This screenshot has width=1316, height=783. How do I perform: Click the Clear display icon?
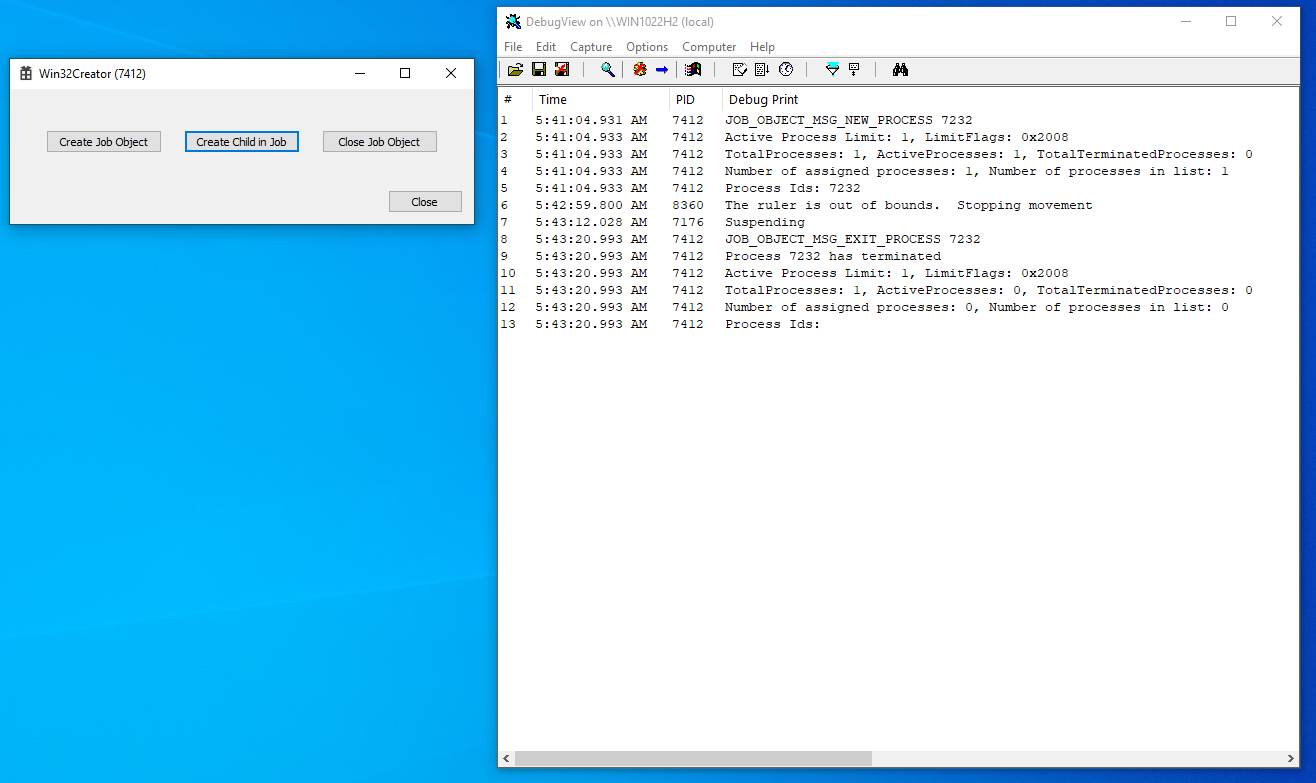(x=562, y=69)
